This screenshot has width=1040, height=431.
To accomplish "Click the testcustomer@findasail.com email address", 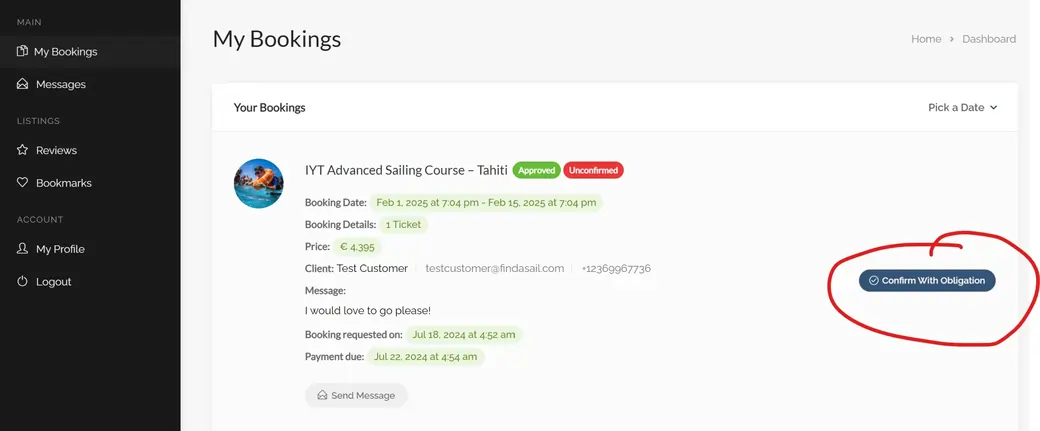I will 494,268.
